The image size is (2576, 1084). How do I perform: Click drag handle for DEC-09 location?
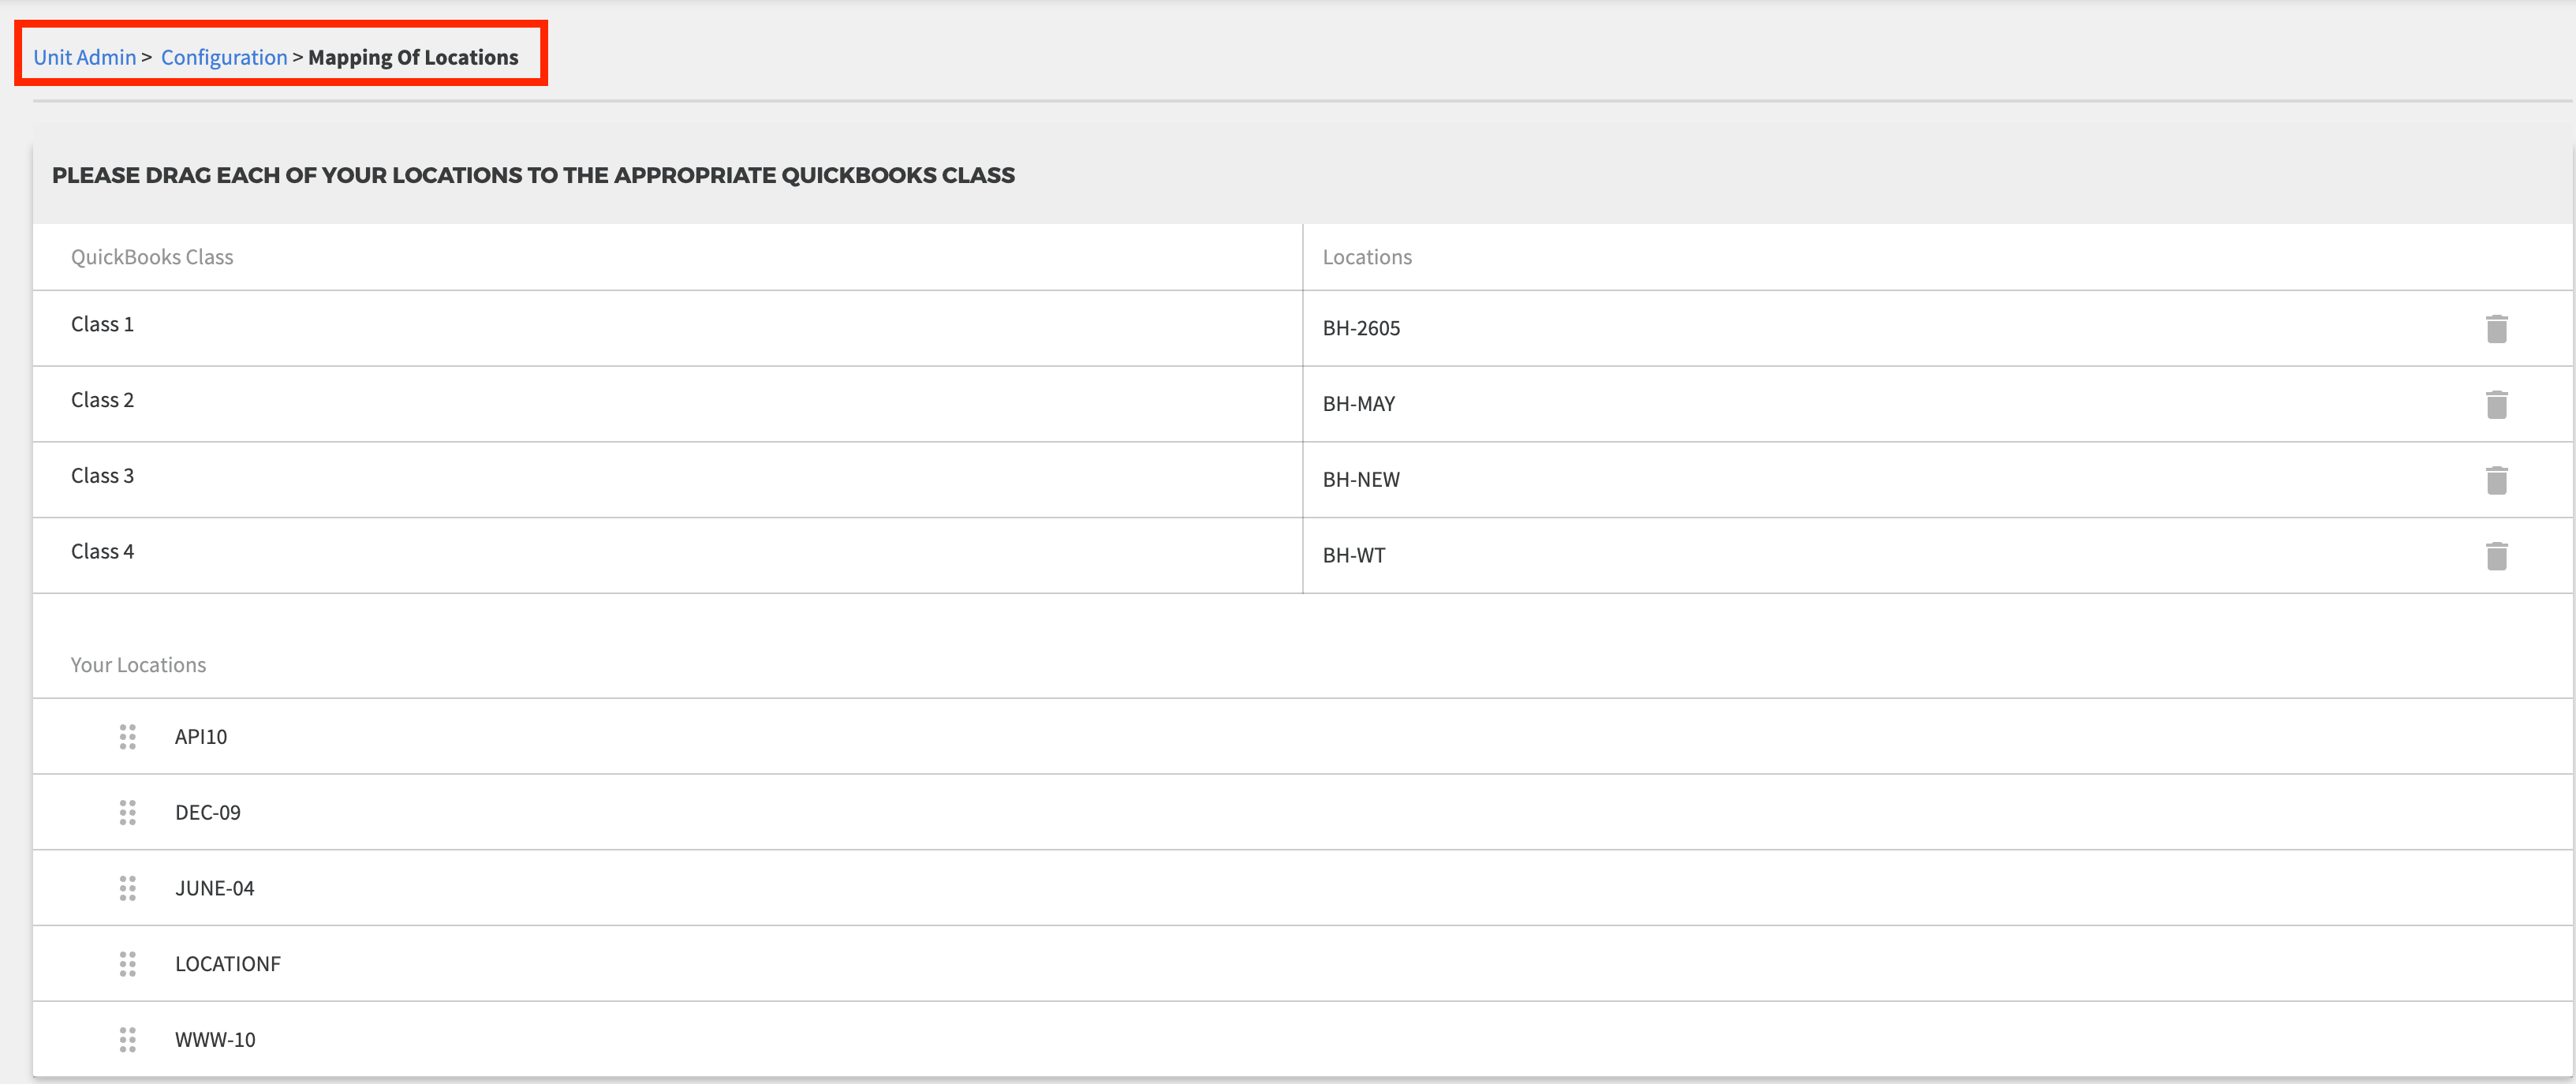127,813
